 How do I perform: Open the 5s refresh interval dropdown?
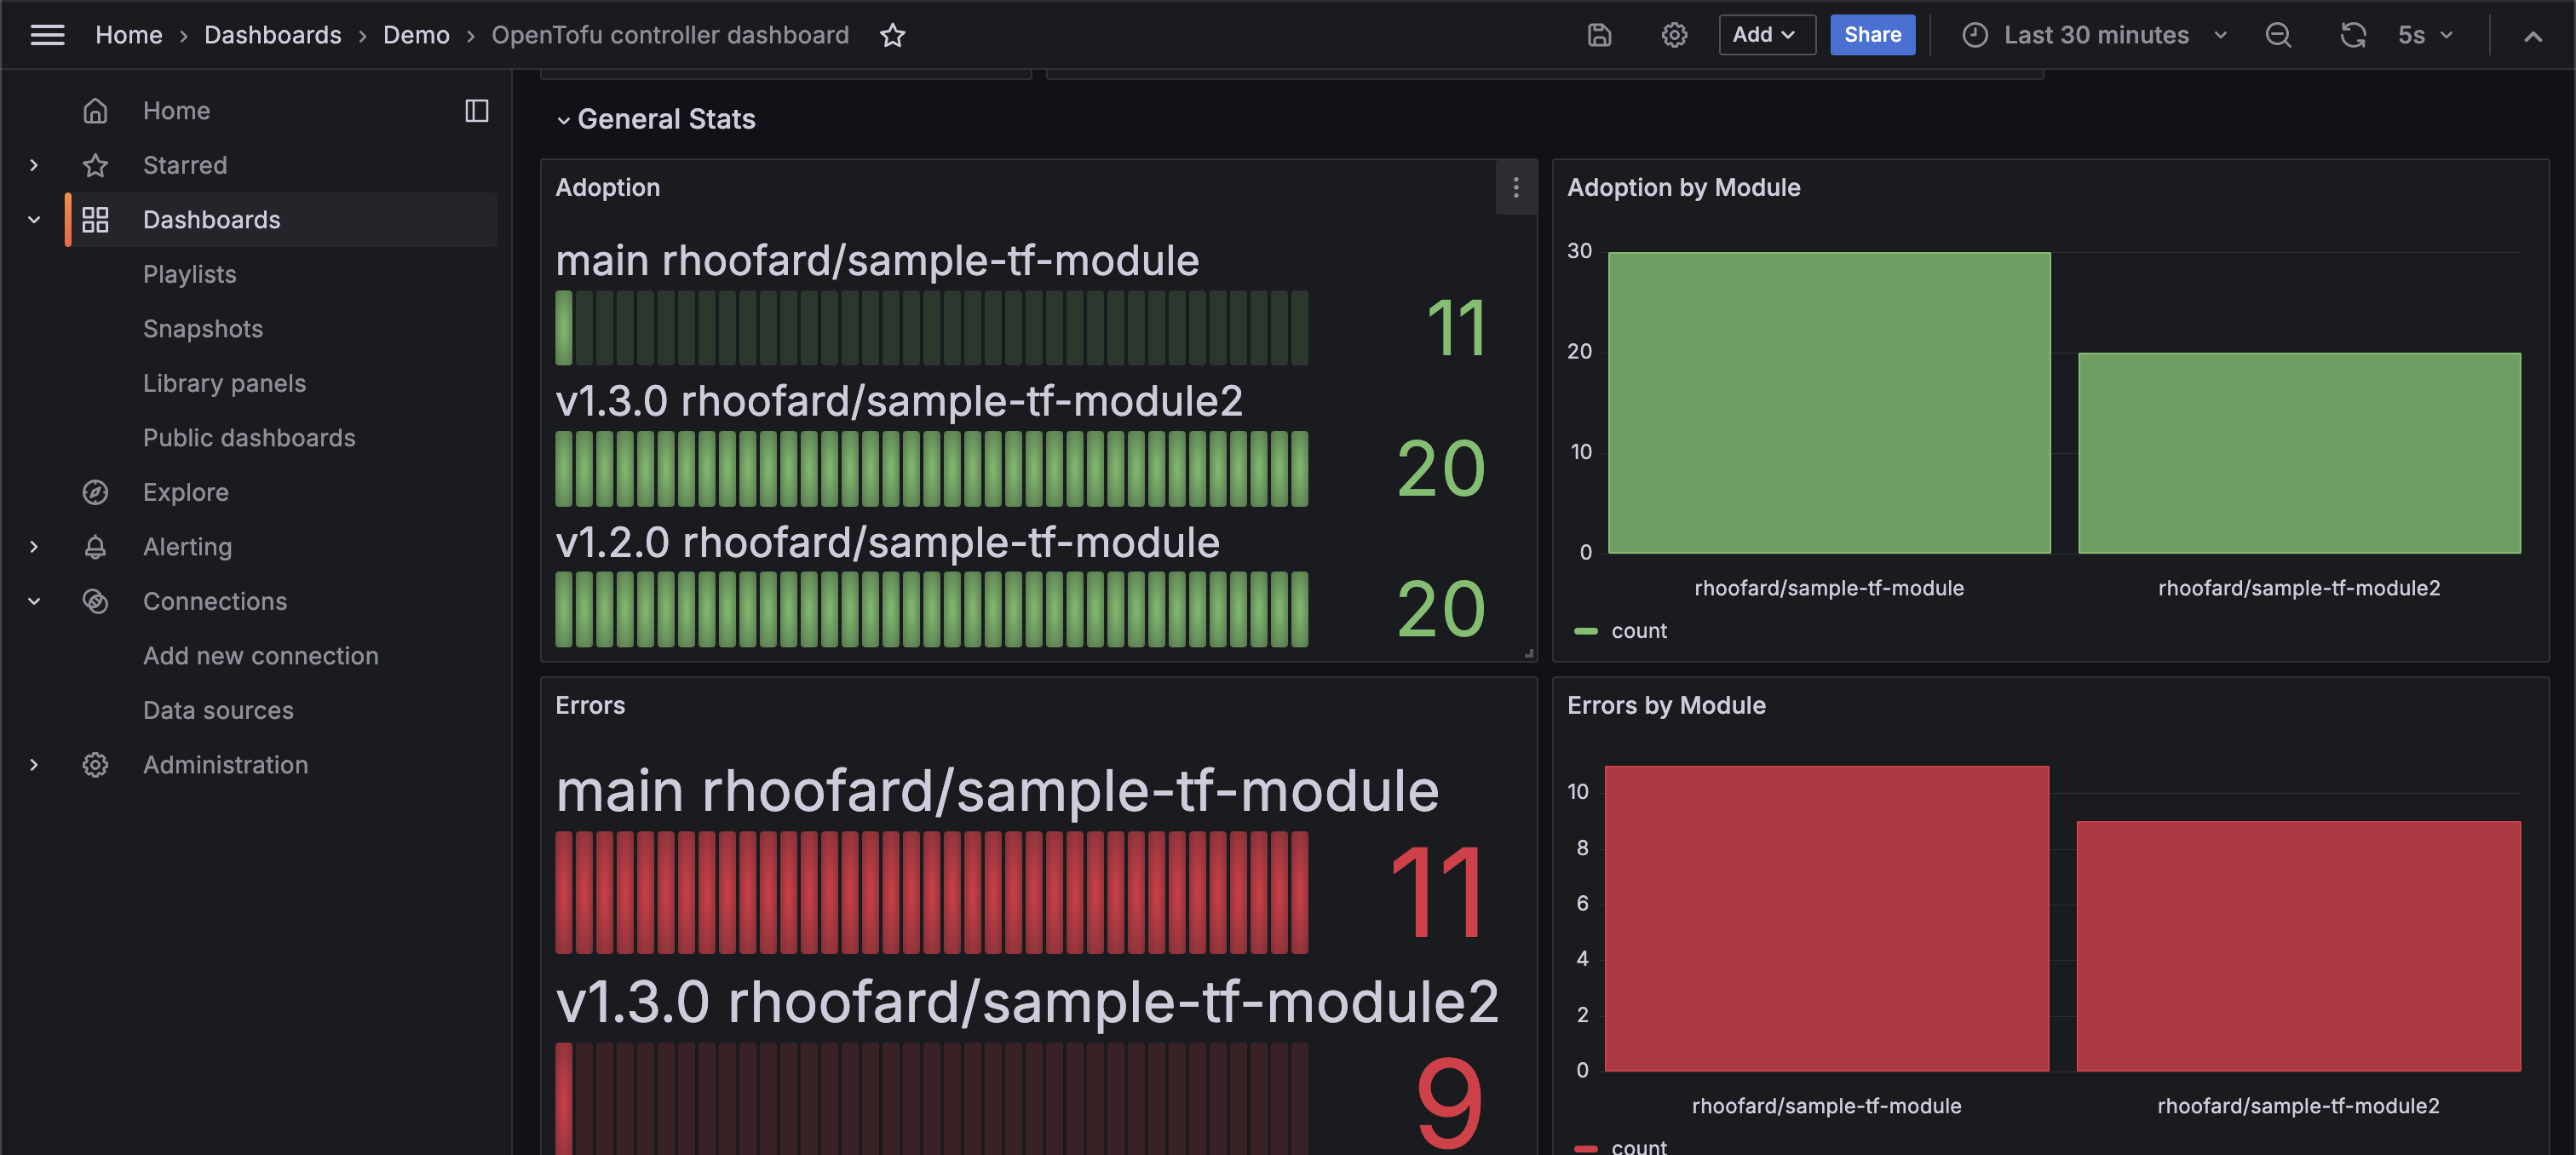click(x=2425, y=35)
